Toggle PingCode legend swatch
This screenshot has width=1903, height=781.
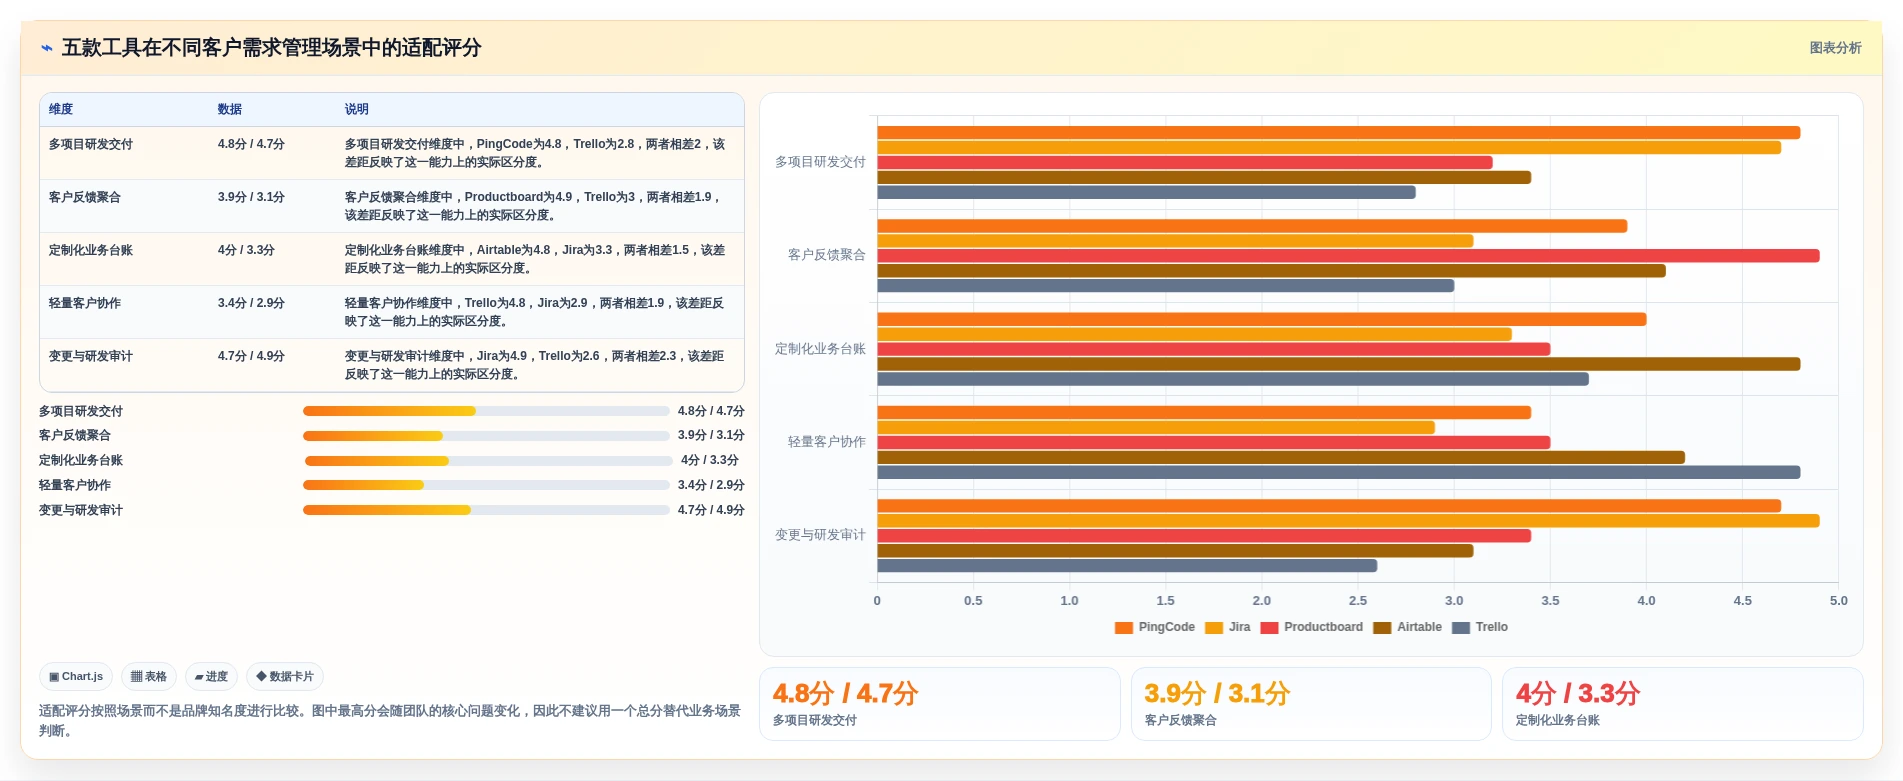pyautogui.click(x=1124, y=628)
